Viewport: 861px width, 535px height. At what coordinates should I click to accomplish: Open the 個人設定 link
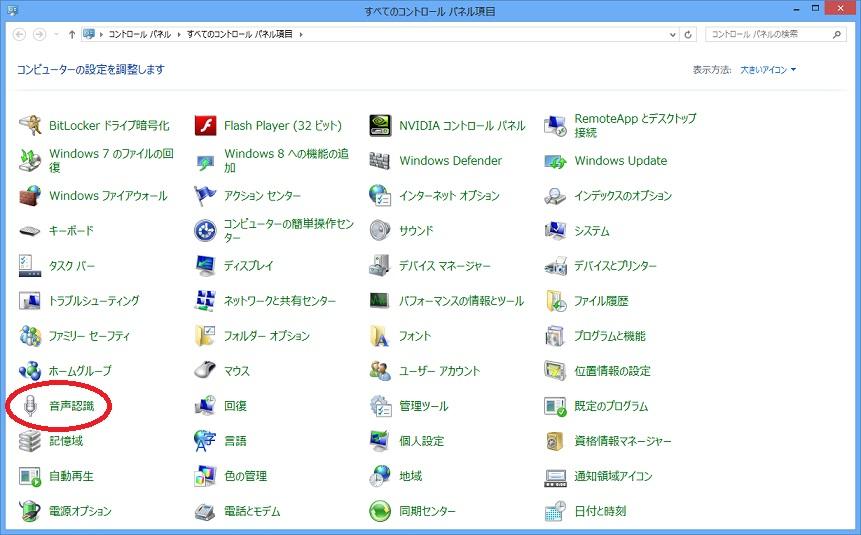pos(421,441)
